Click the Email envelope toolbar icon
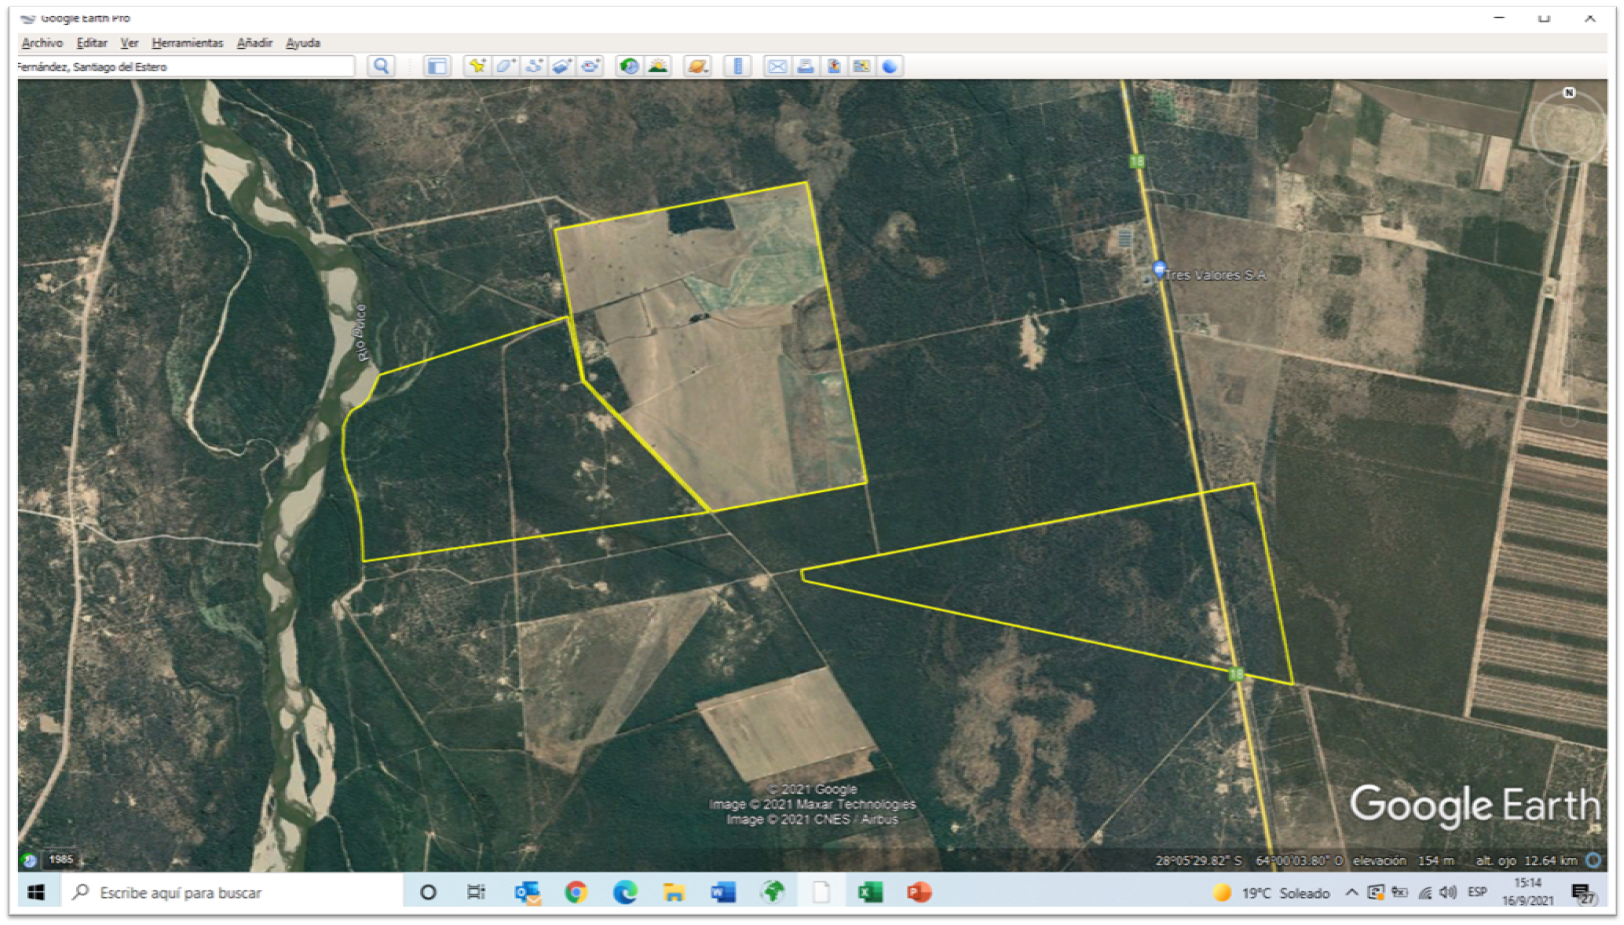The height and width of the screenshot is (925, 1624). (777, 66)
